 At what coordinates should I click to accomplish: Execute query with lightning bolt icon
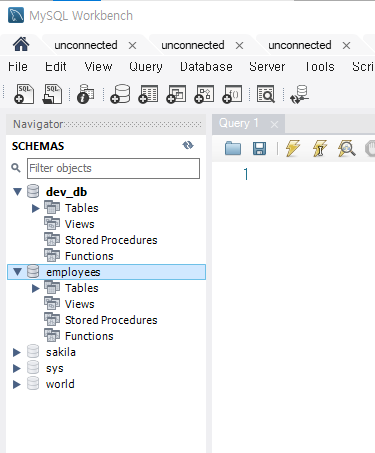293,148
